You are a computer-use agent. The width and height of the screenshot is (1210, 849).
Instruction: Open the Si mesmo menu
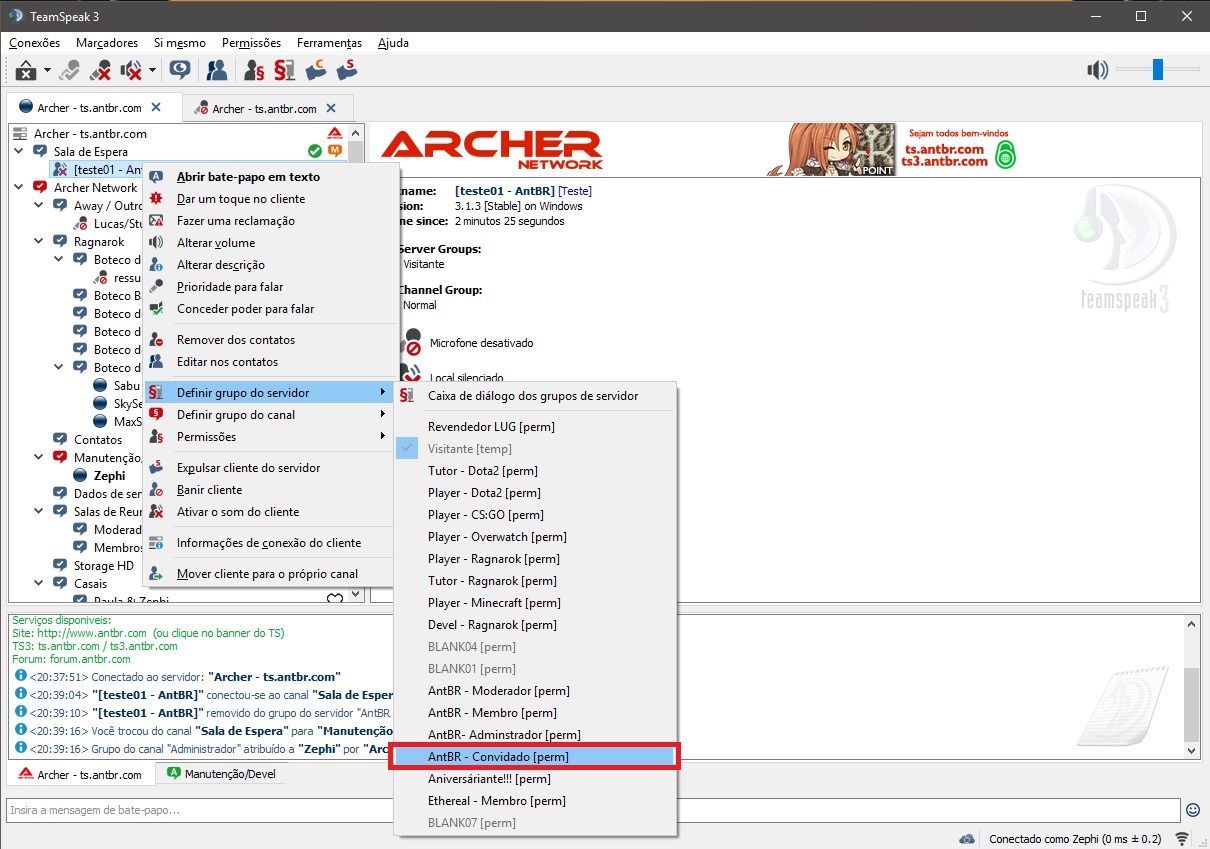point(180,43)
